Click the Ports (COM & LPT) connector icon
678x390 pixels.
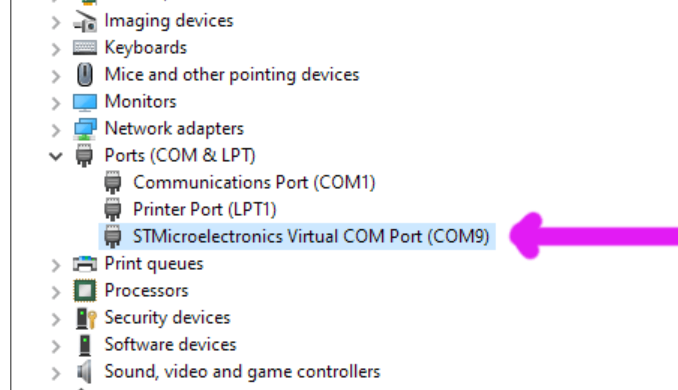(x=84, y=156)
